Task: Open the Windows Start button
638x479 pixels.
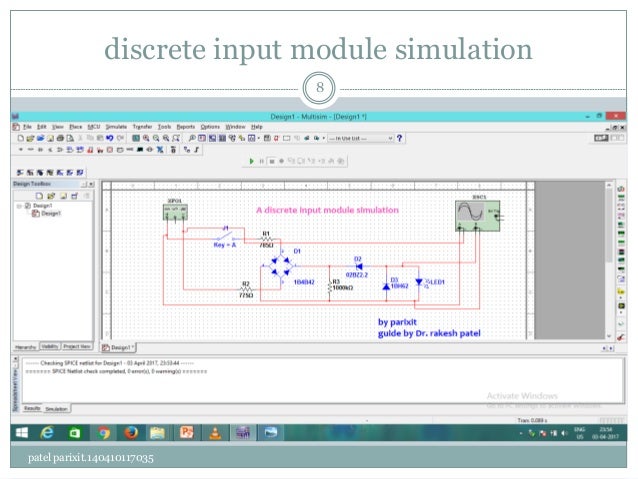Action: 22,433
